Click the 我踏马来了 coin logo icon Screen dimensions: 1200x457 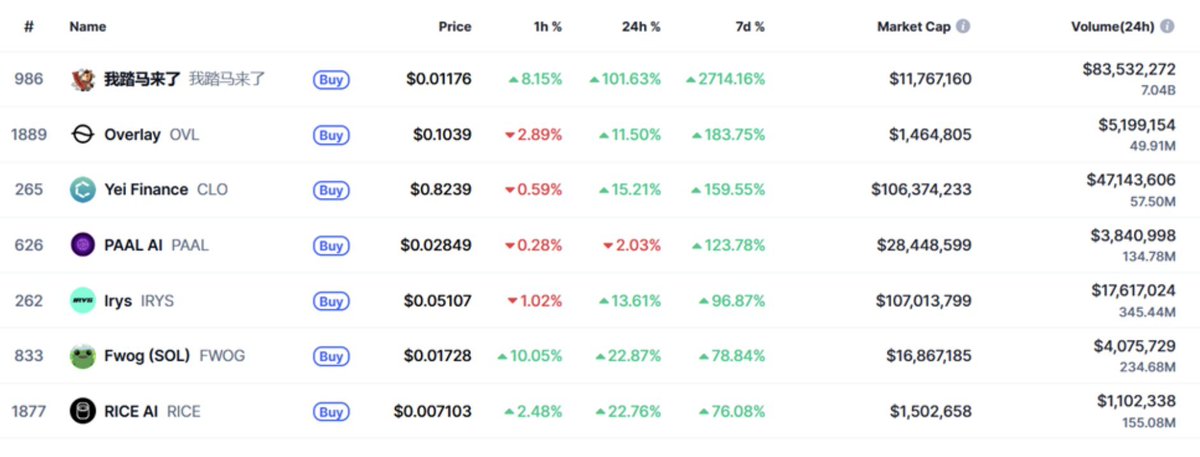(83, 79)
